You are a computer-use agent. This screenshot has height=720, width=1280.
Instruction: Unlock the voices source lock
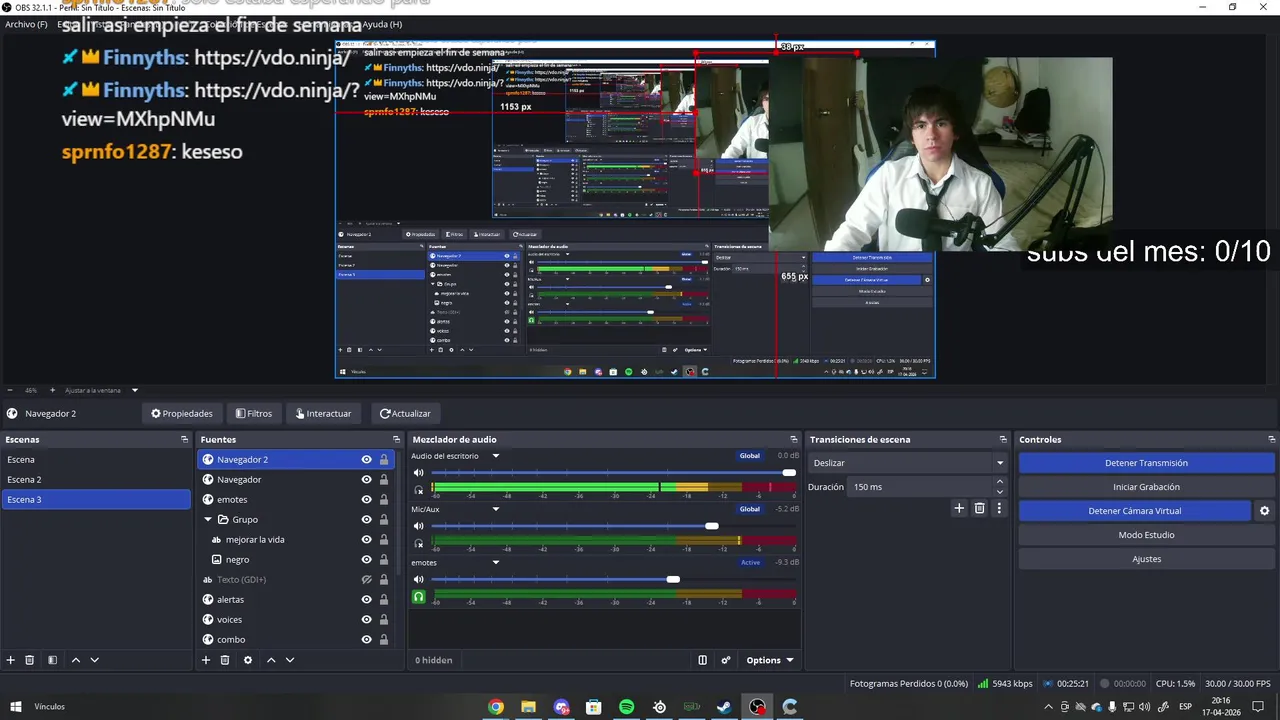click(x=383, y=620)
